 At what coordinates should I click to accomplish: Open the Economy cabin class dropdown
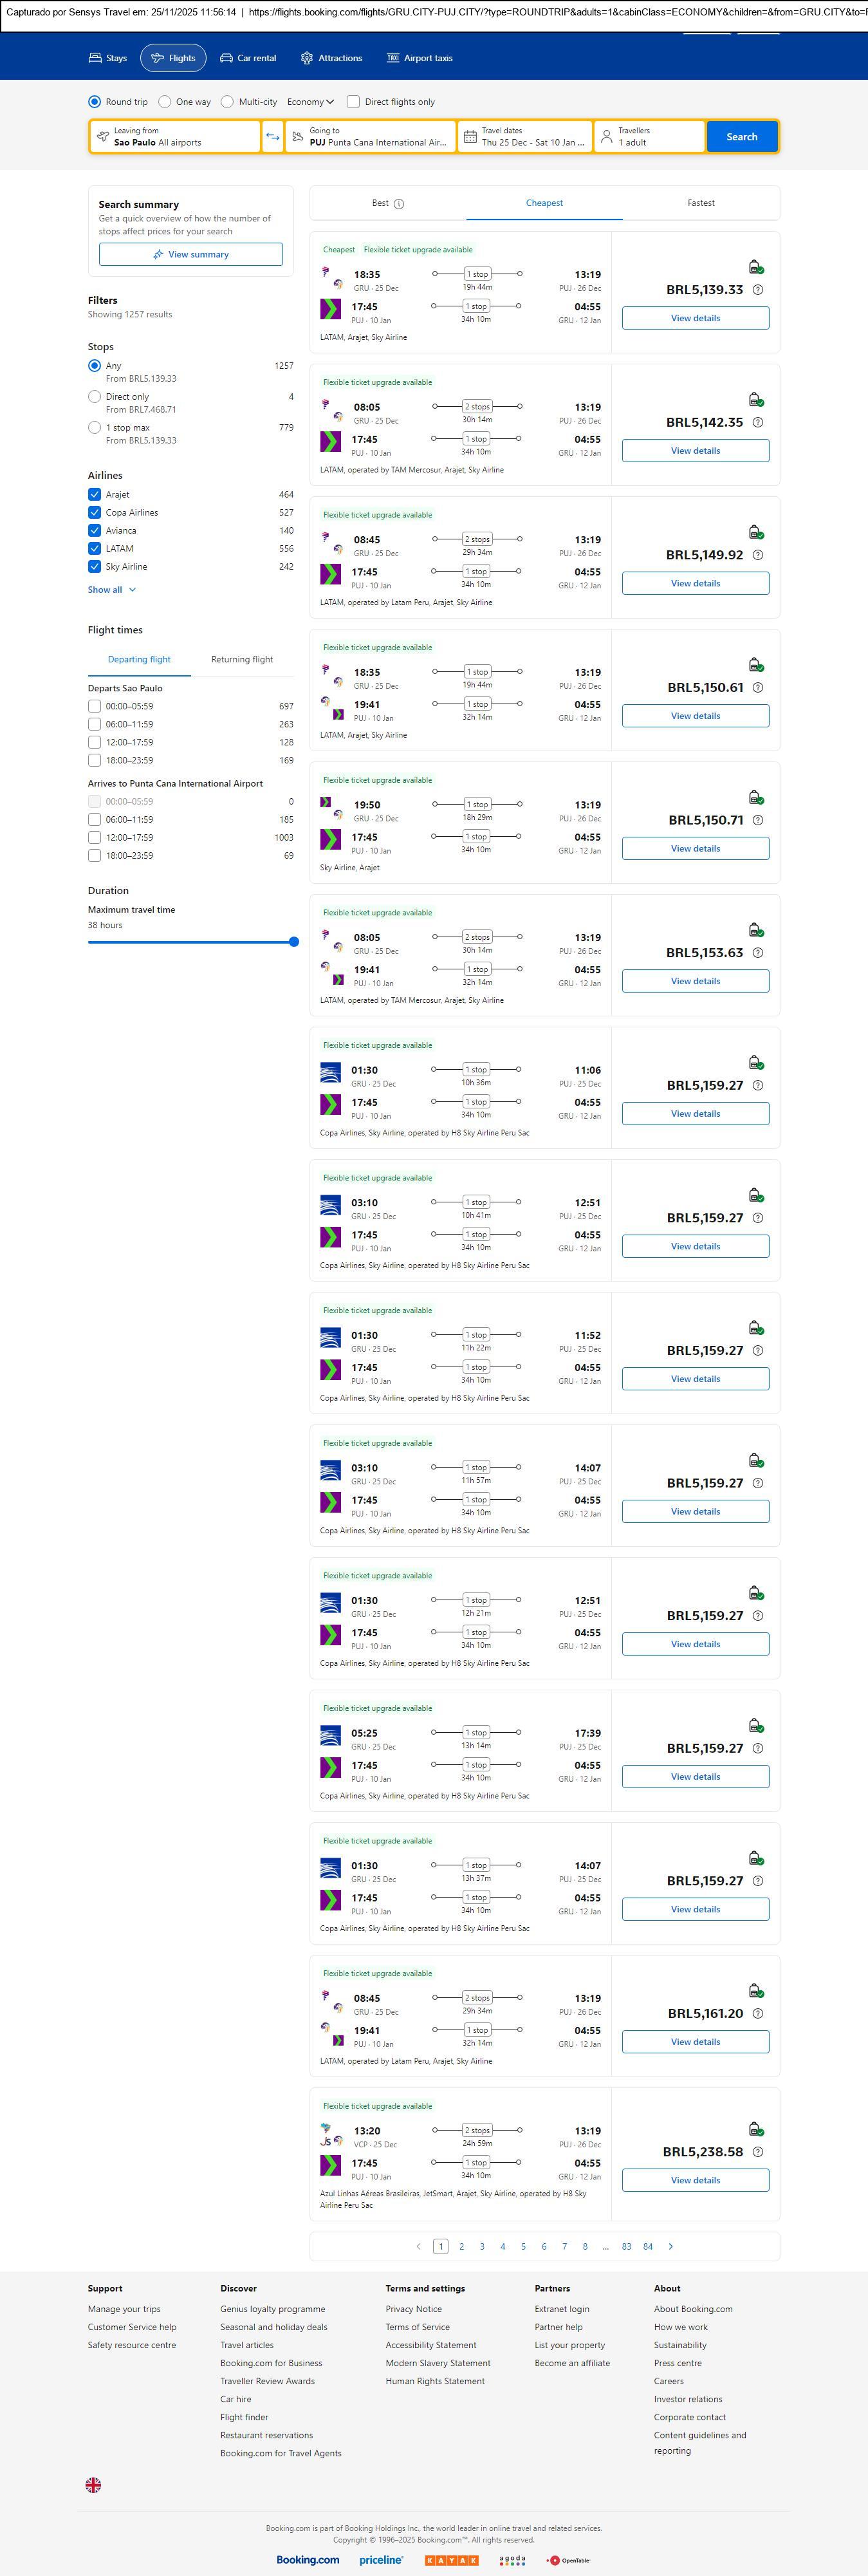(x=310, y=102)
